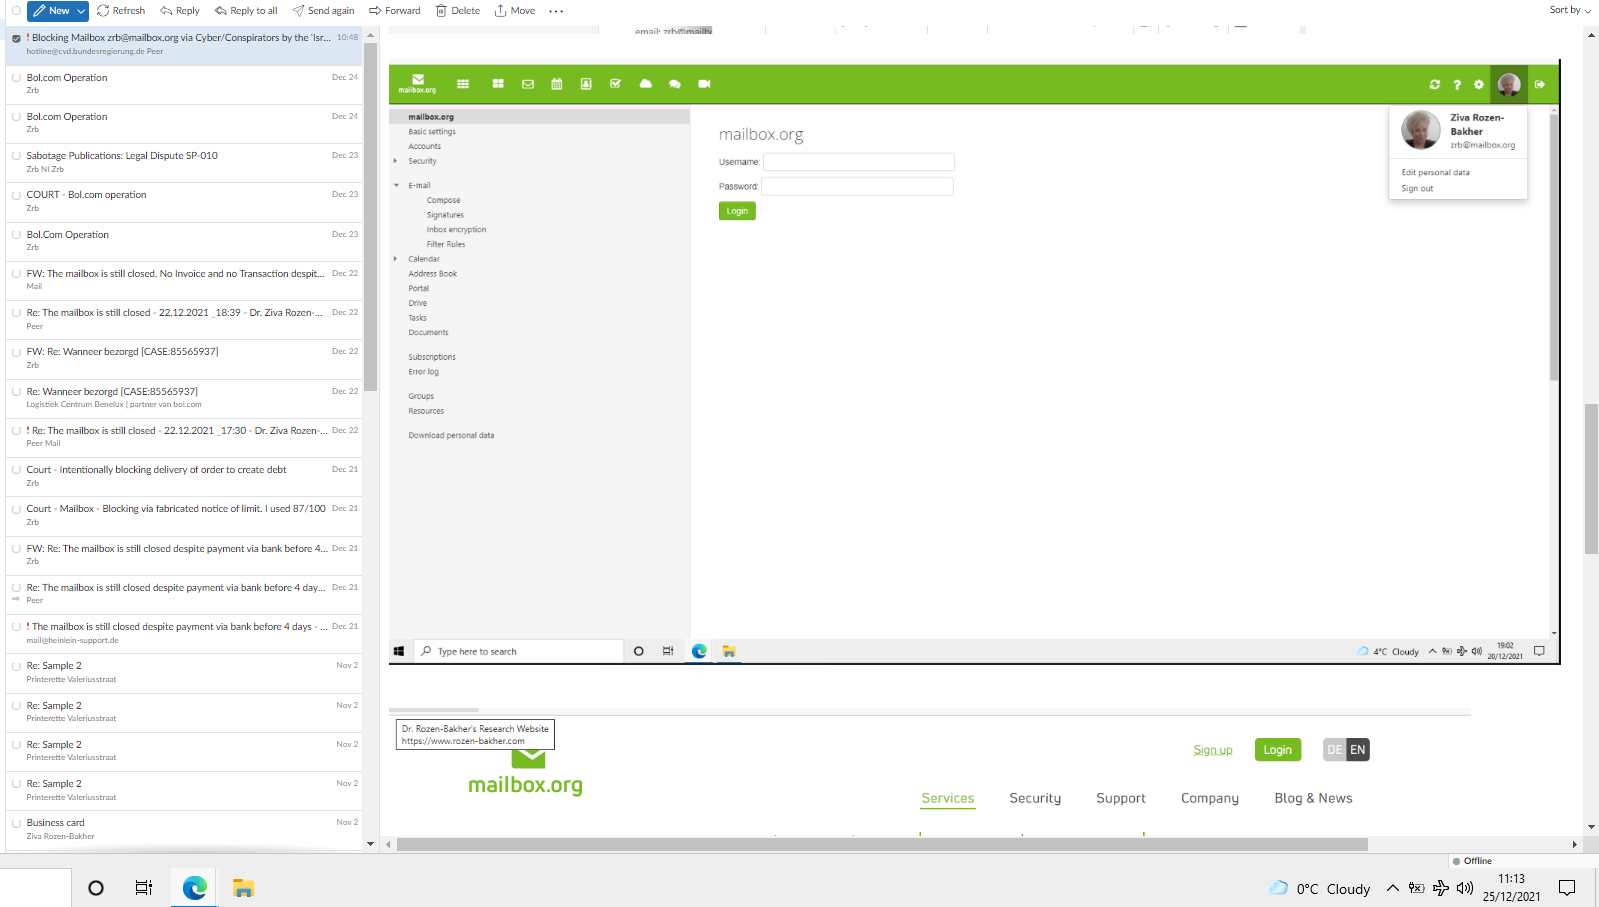Click the user avatar in the embedded green header

1509,85
